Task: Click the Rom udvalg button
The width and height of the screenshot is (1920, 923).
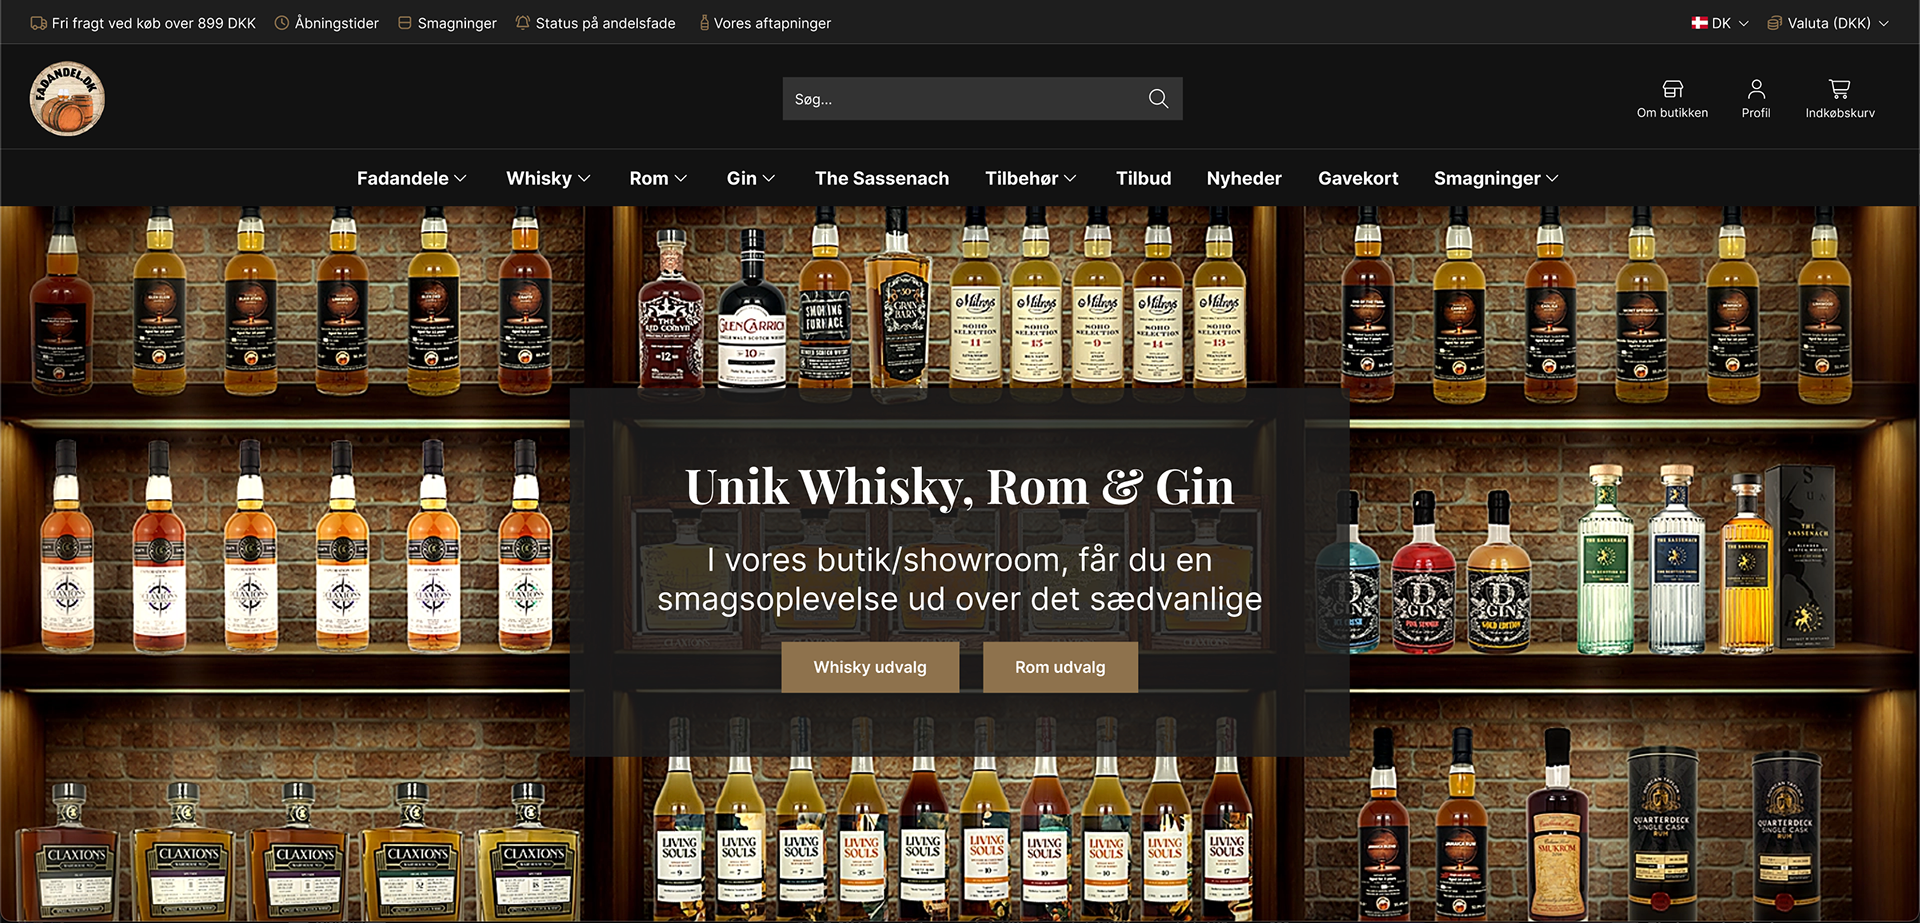Action: [1060, 667]
